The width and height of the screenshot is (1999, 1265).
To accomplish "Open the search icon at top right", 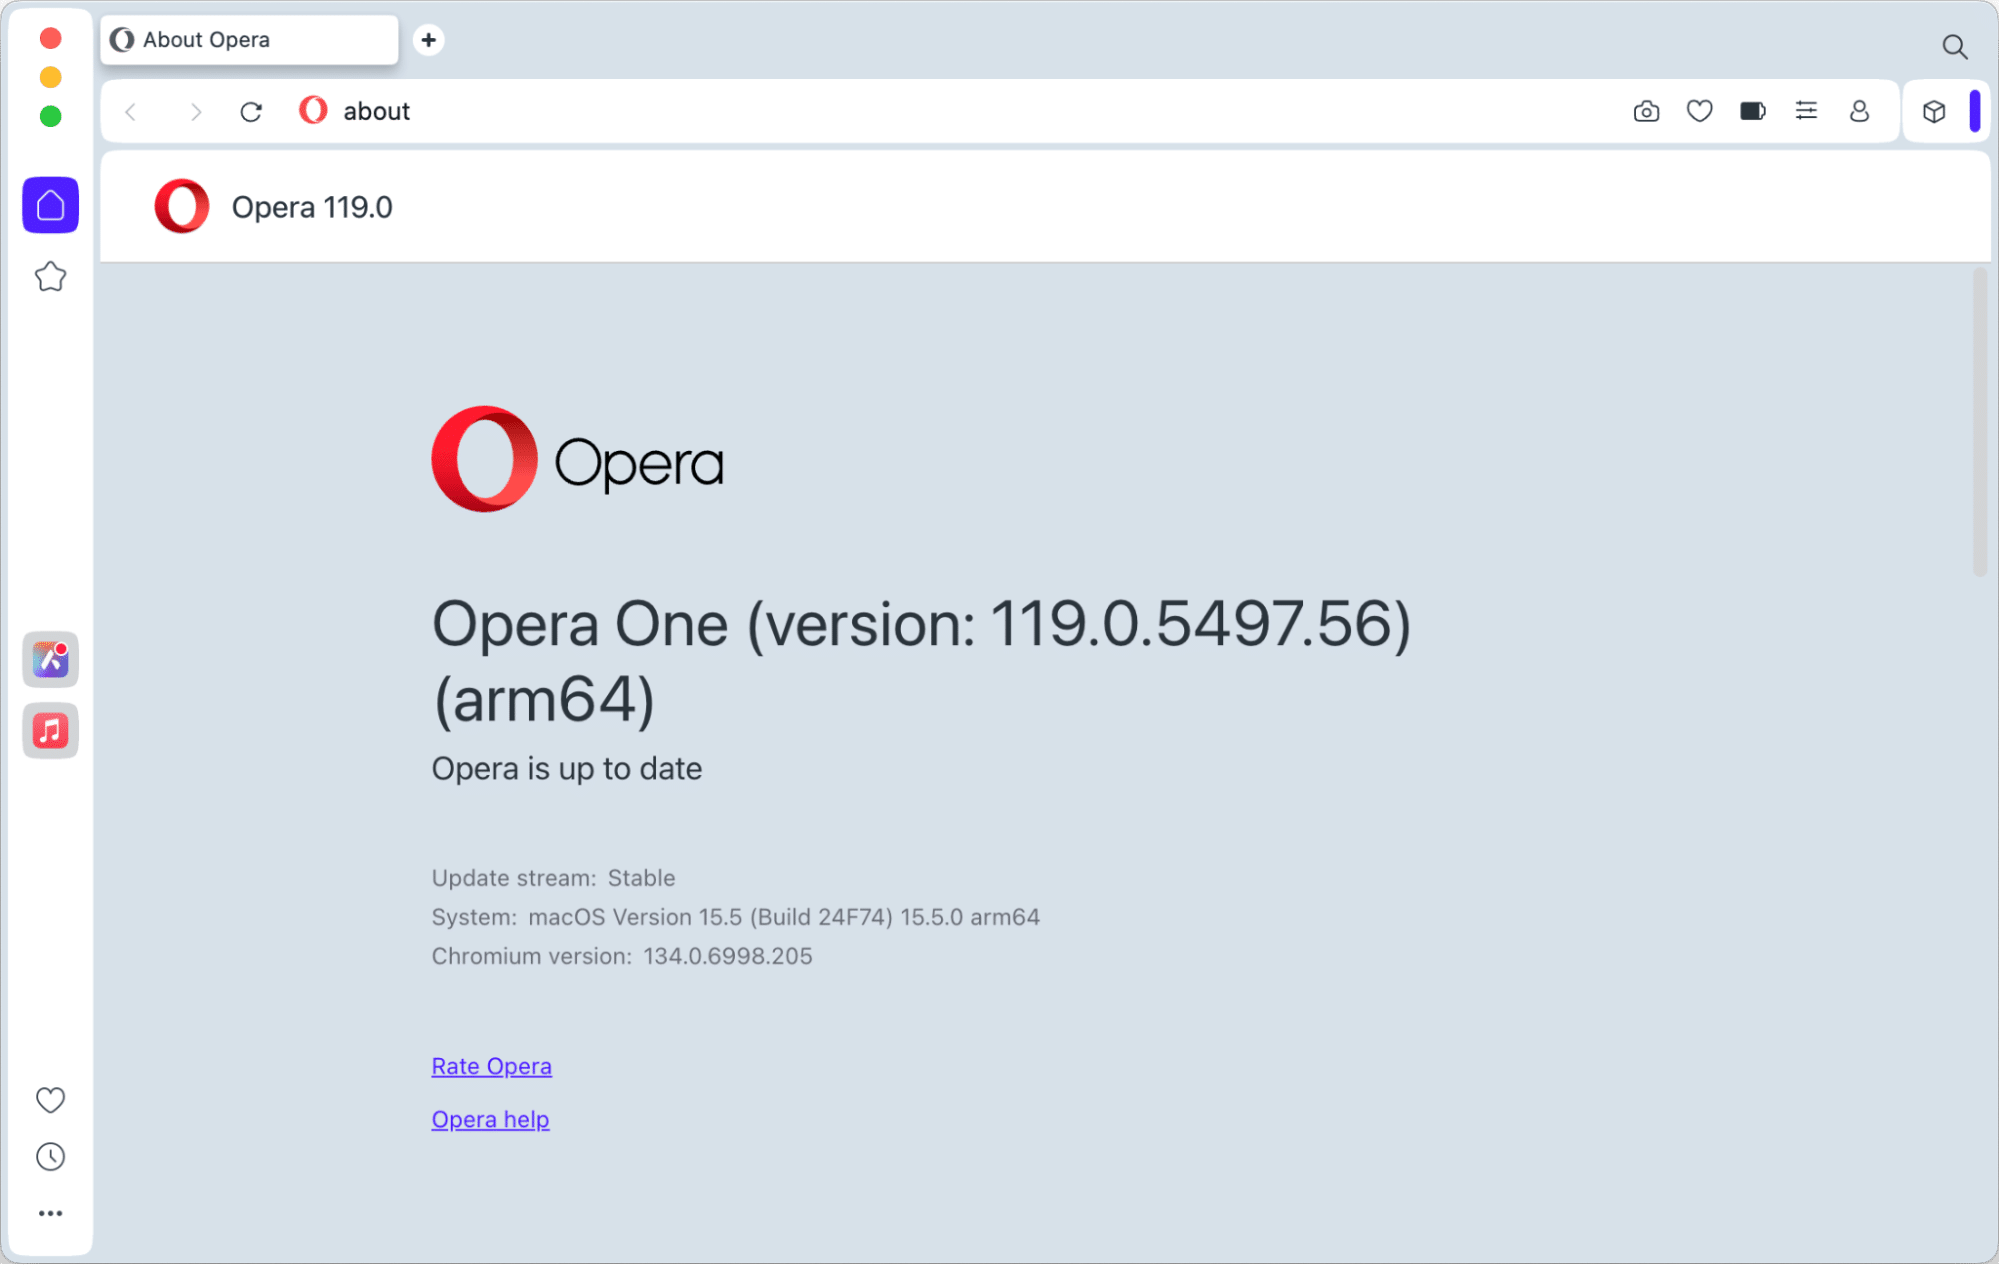I will (x=1954, y=47).
